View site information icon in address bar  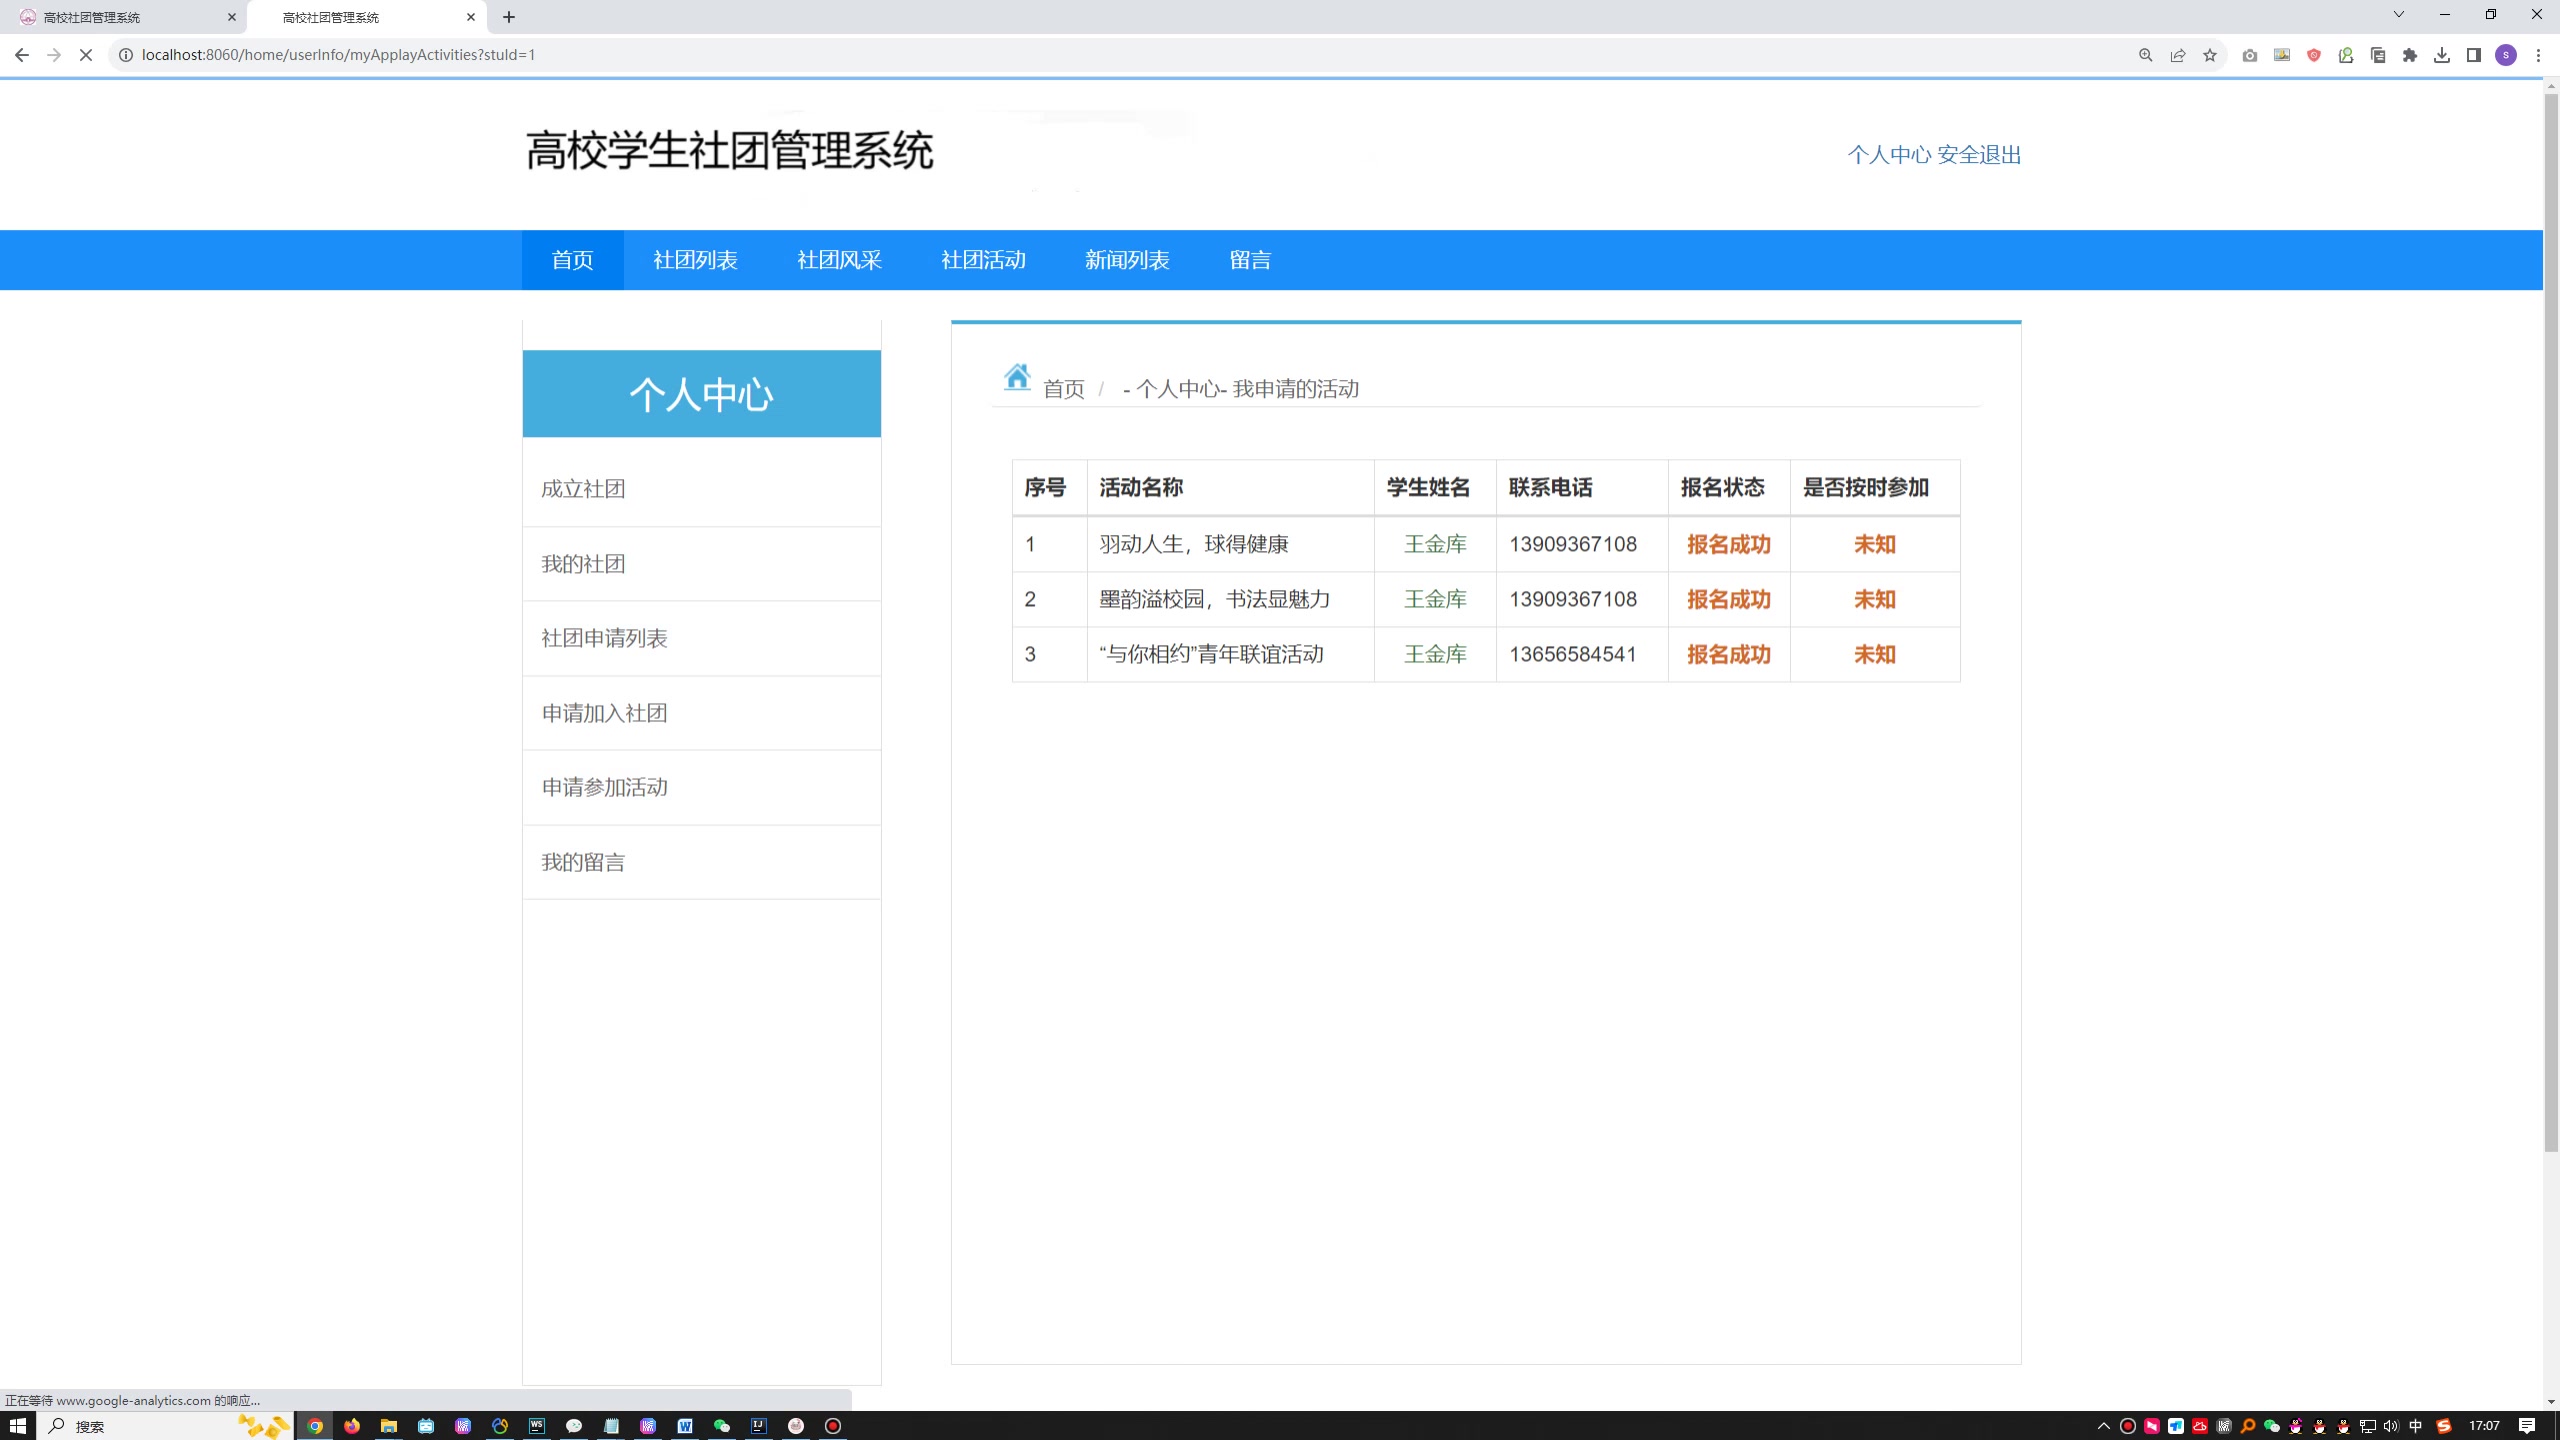click(126, 55)
